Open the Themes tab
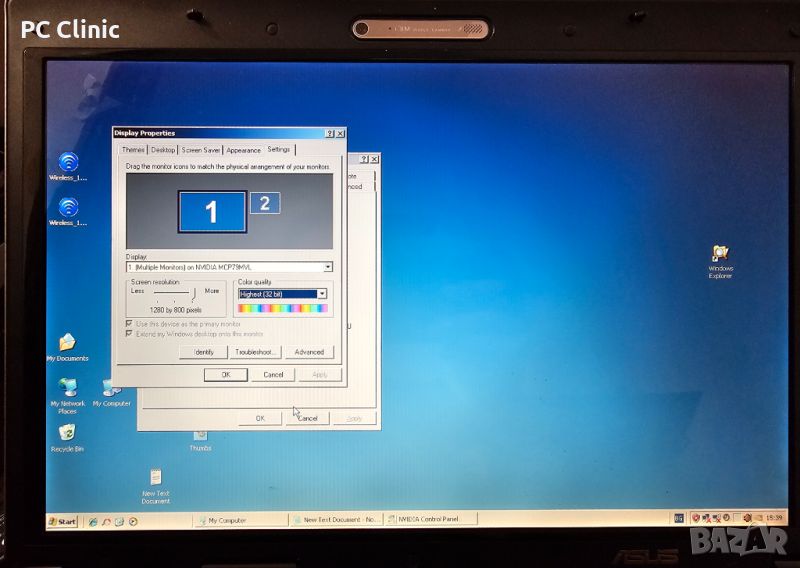 tap(133, 150)
